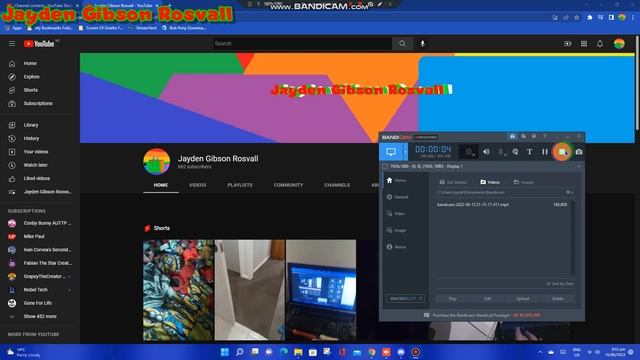The image size is (640, 360).
Task: Open Bandicam Image settings section
Action: pyautogui.click(x=396, y=230)
